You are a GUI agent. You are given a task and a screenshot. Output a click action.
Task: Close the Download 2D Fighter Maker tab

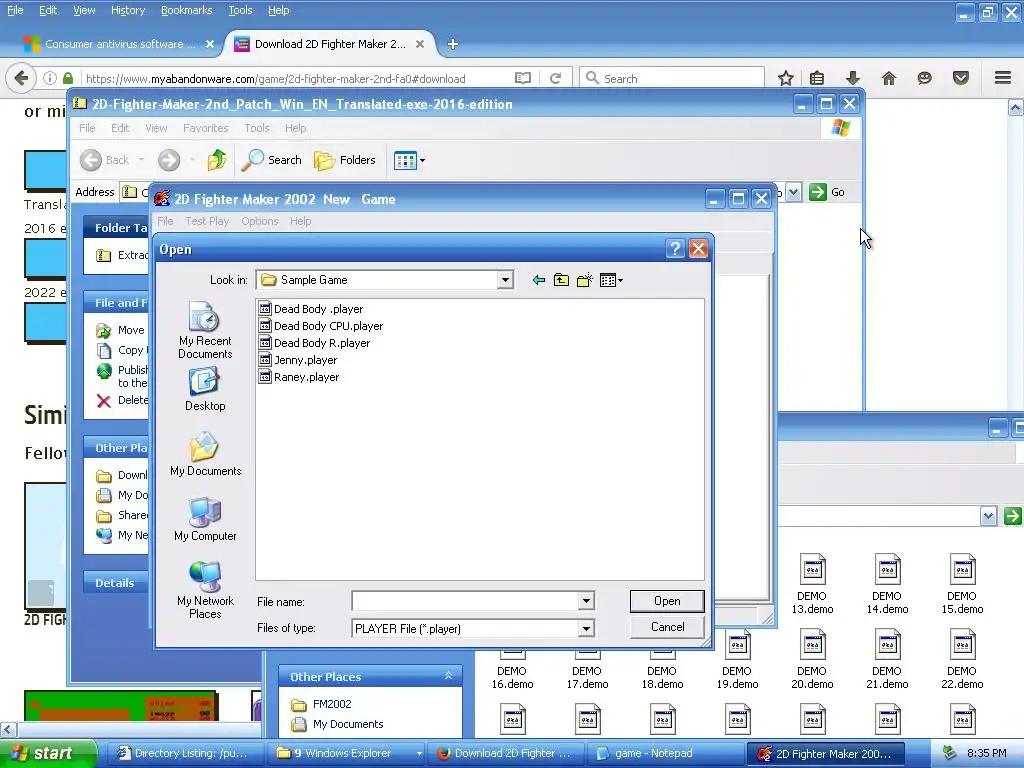coord(420,44)
